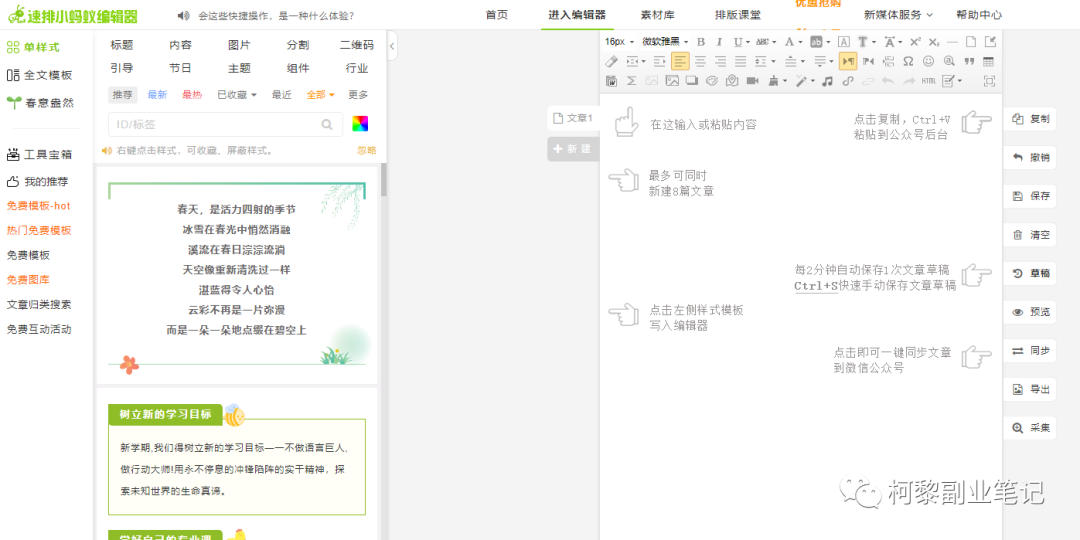Insert a special character with the Omega icon
1080x540 pixels.
[908, 61]
